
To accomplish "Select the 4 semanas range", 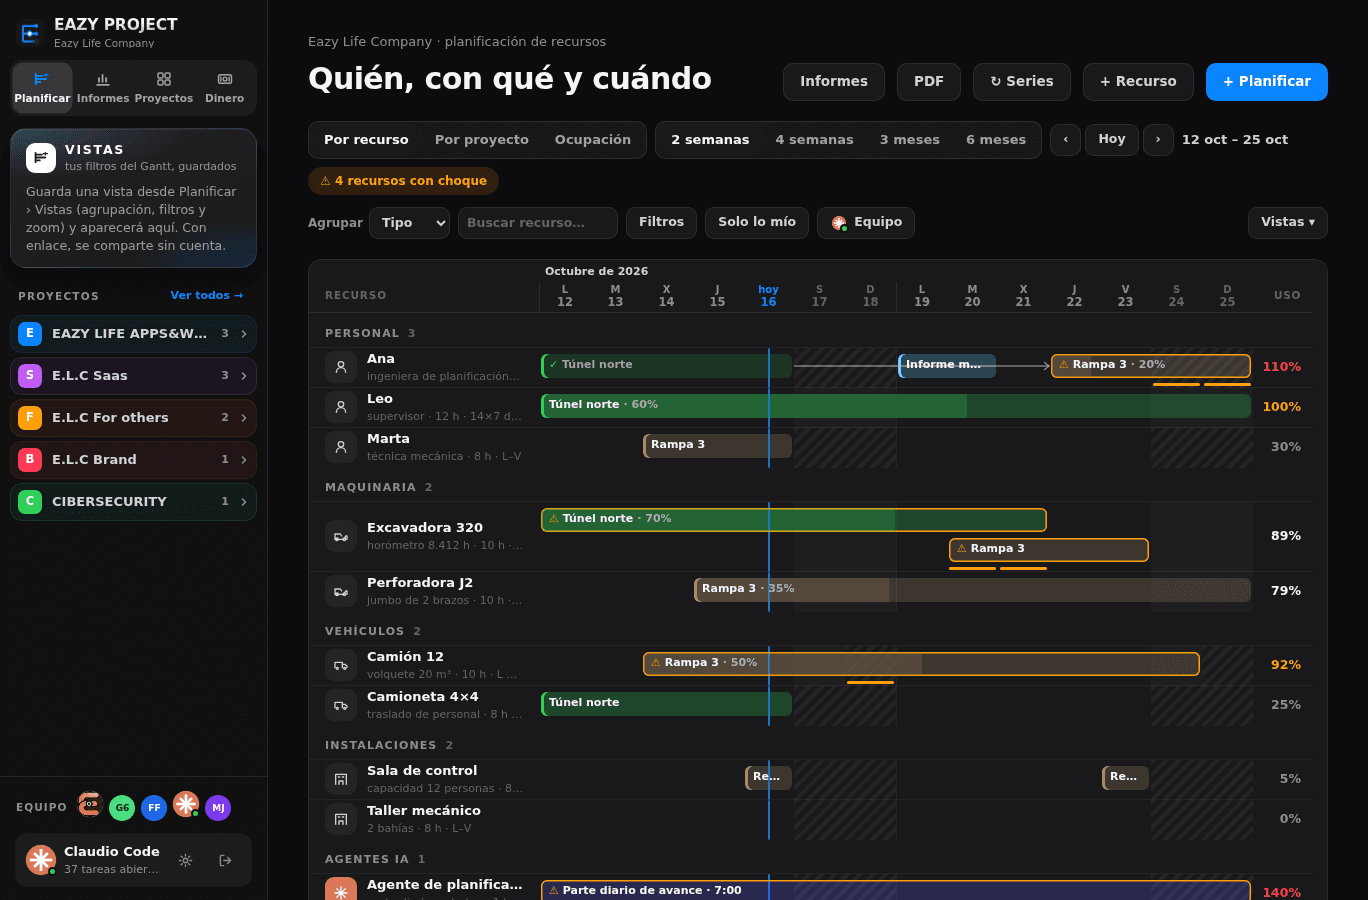I will pos(814,140).
